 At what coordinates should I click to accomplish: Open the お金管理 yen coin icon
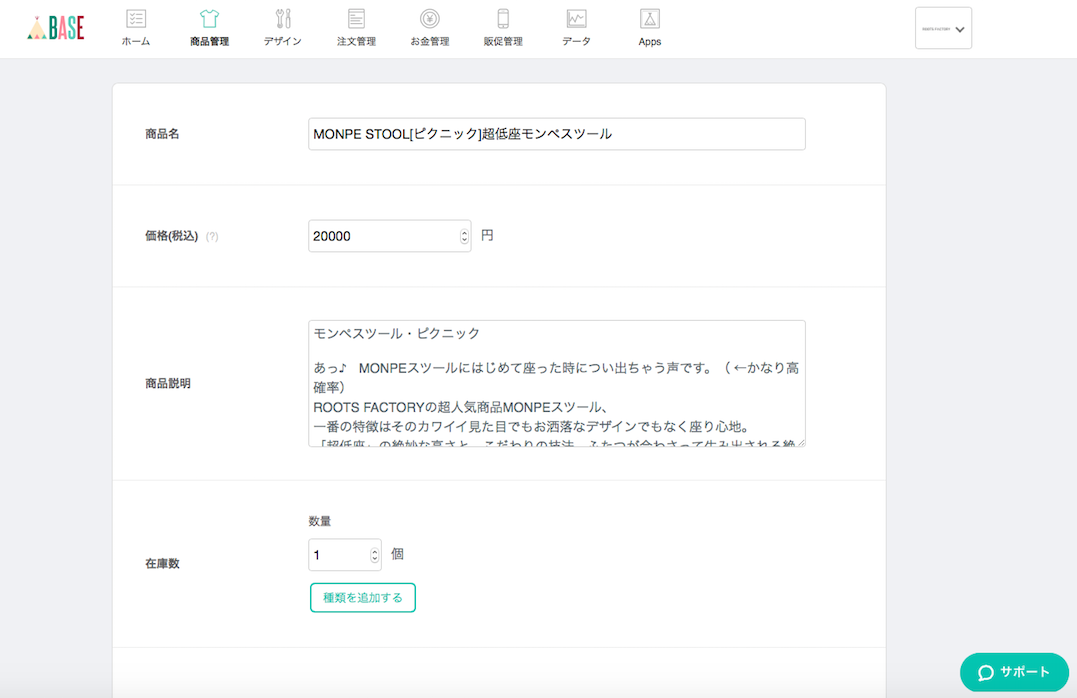tap(429, 19)
